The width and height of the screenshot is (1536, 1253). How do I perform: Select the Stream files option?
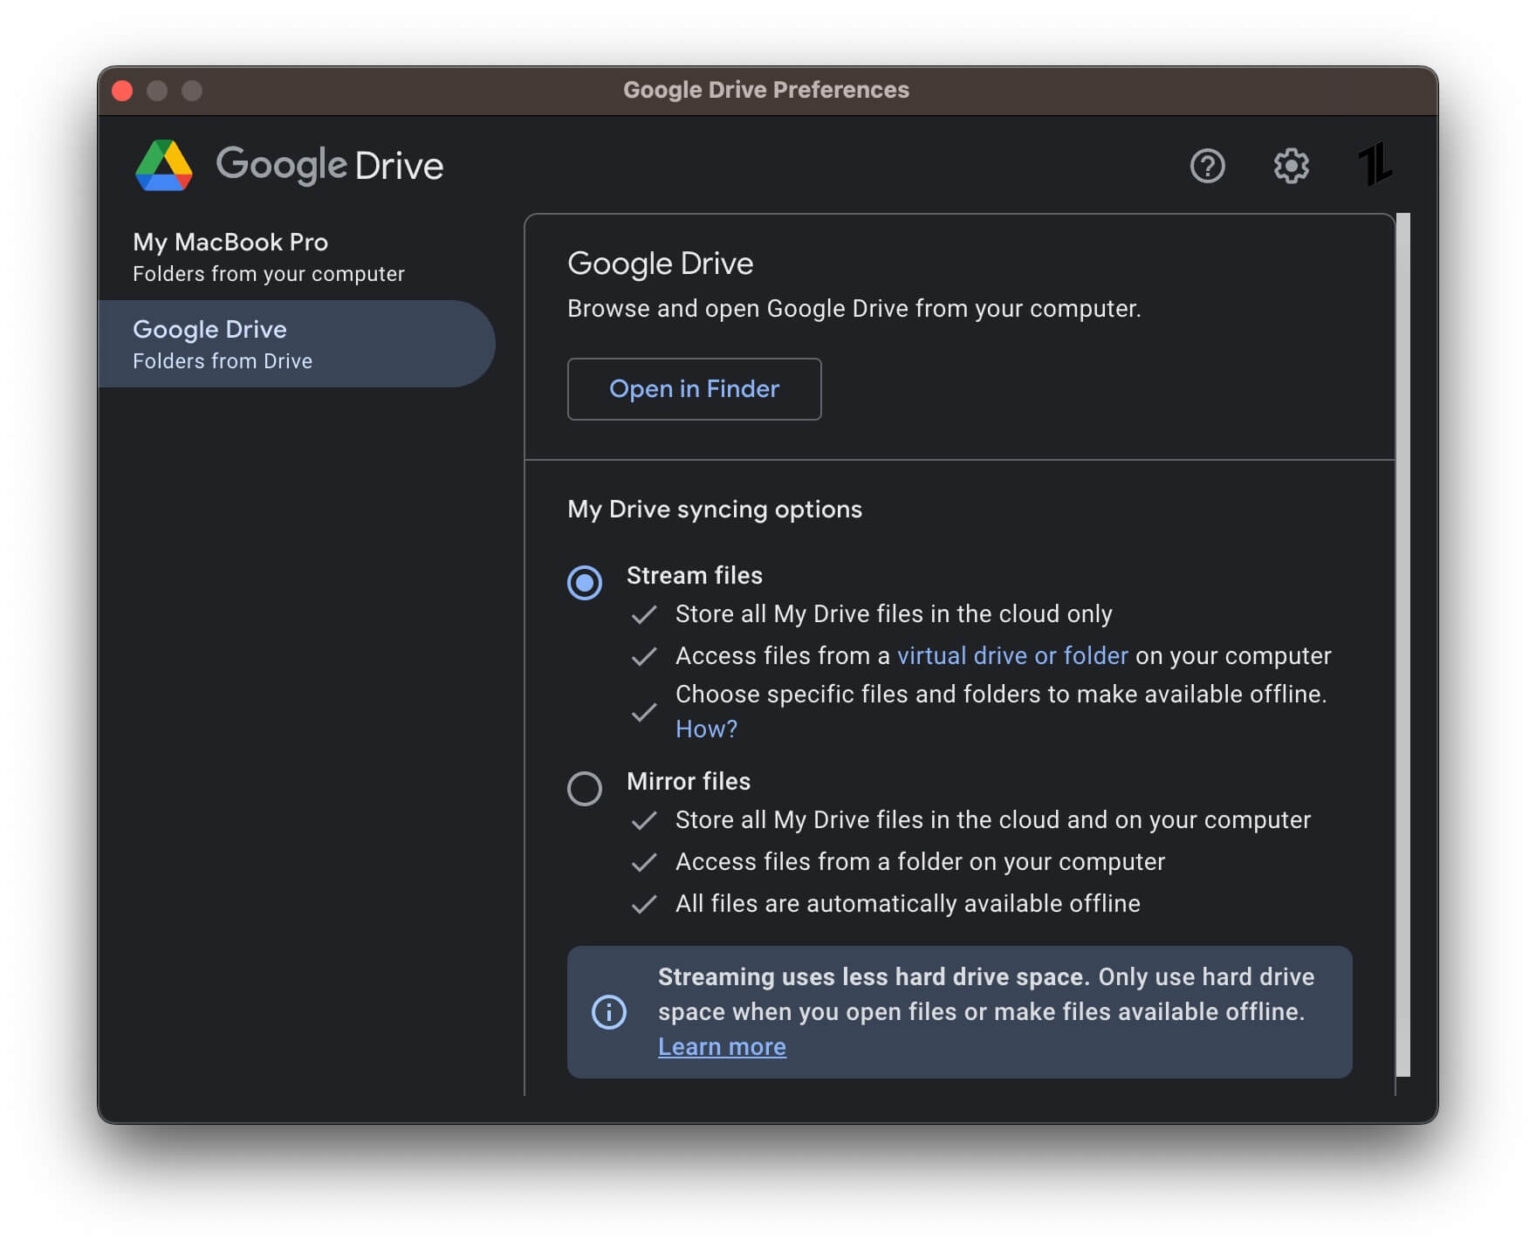[585, 582]
